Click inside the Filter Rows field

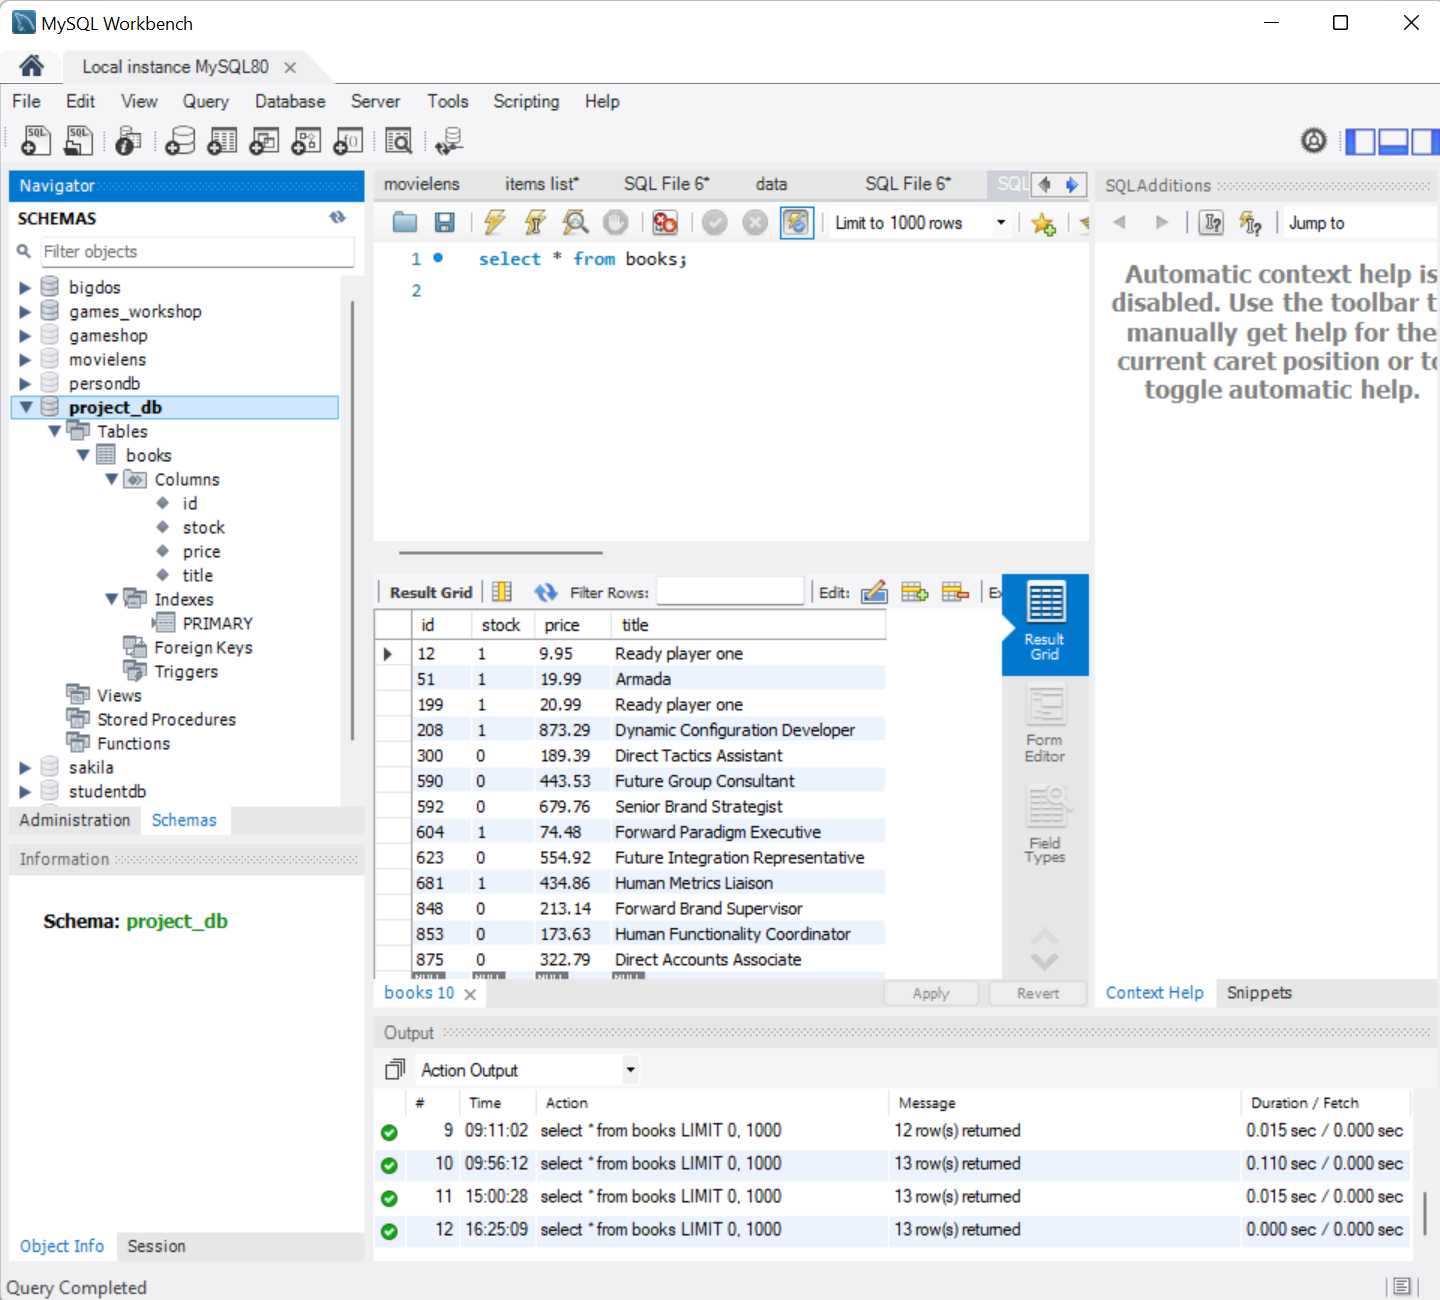point(730,591)
